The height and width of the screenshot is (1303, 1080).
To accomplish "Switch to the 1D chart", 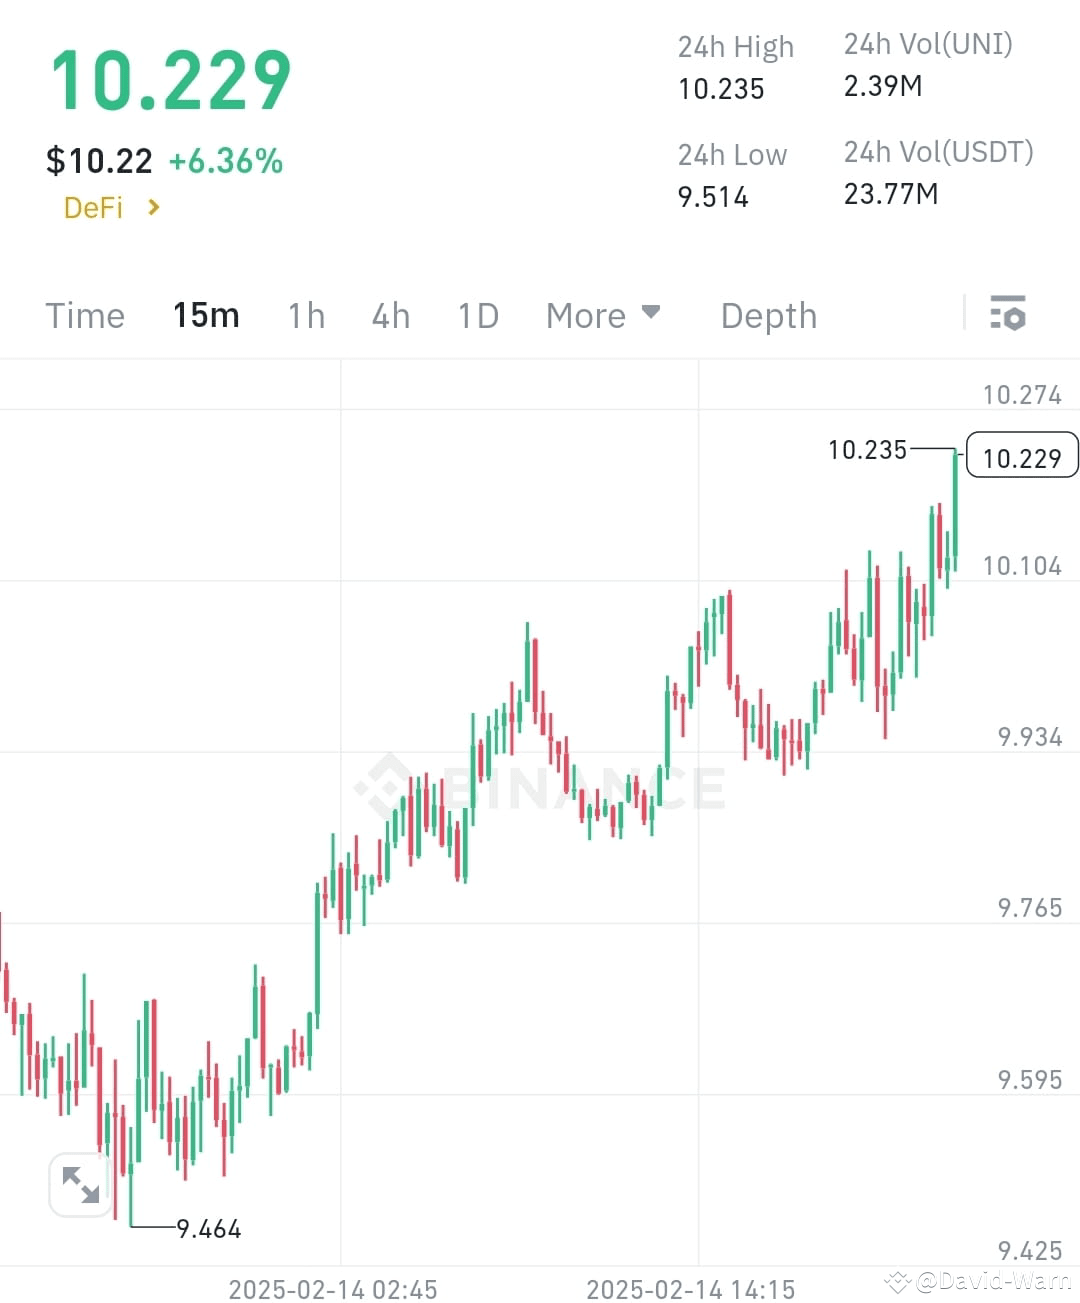I will [477, 315].
